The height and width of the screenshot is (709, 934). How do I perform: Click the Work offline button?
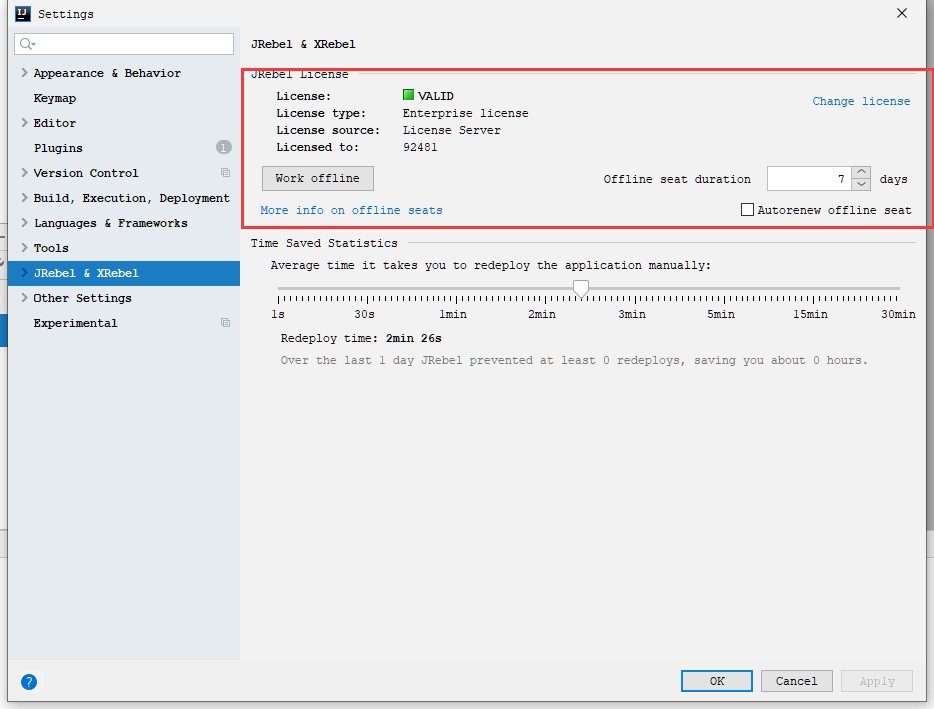[x=317, y=178]
